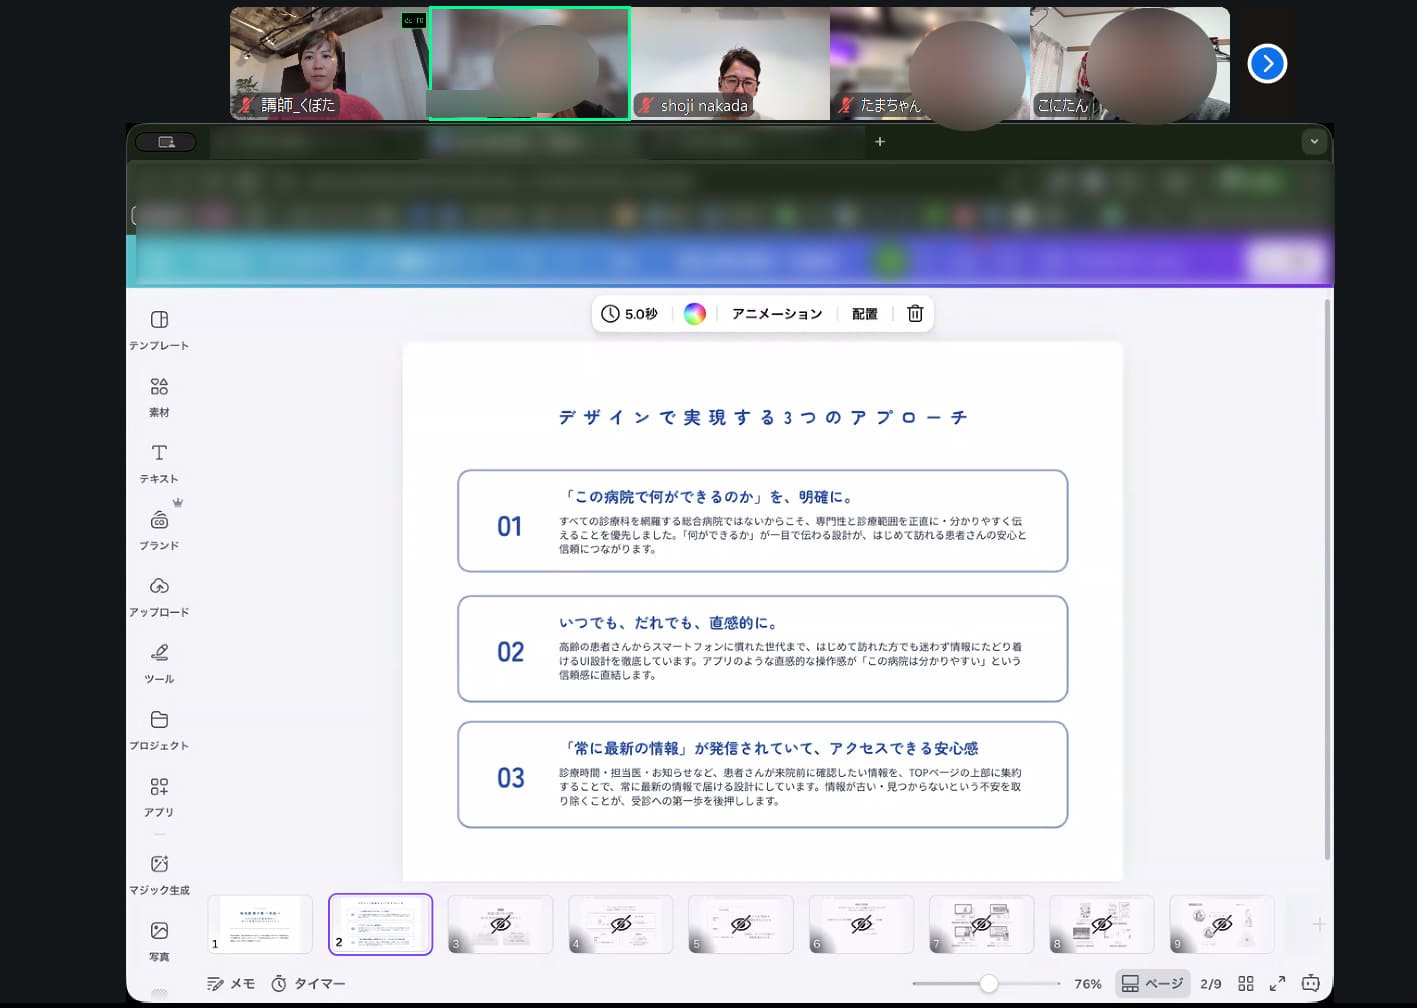The image size is (1417, 1008).
Task: Open the ブランド (Brand) panel
Action: pos(158,528)
